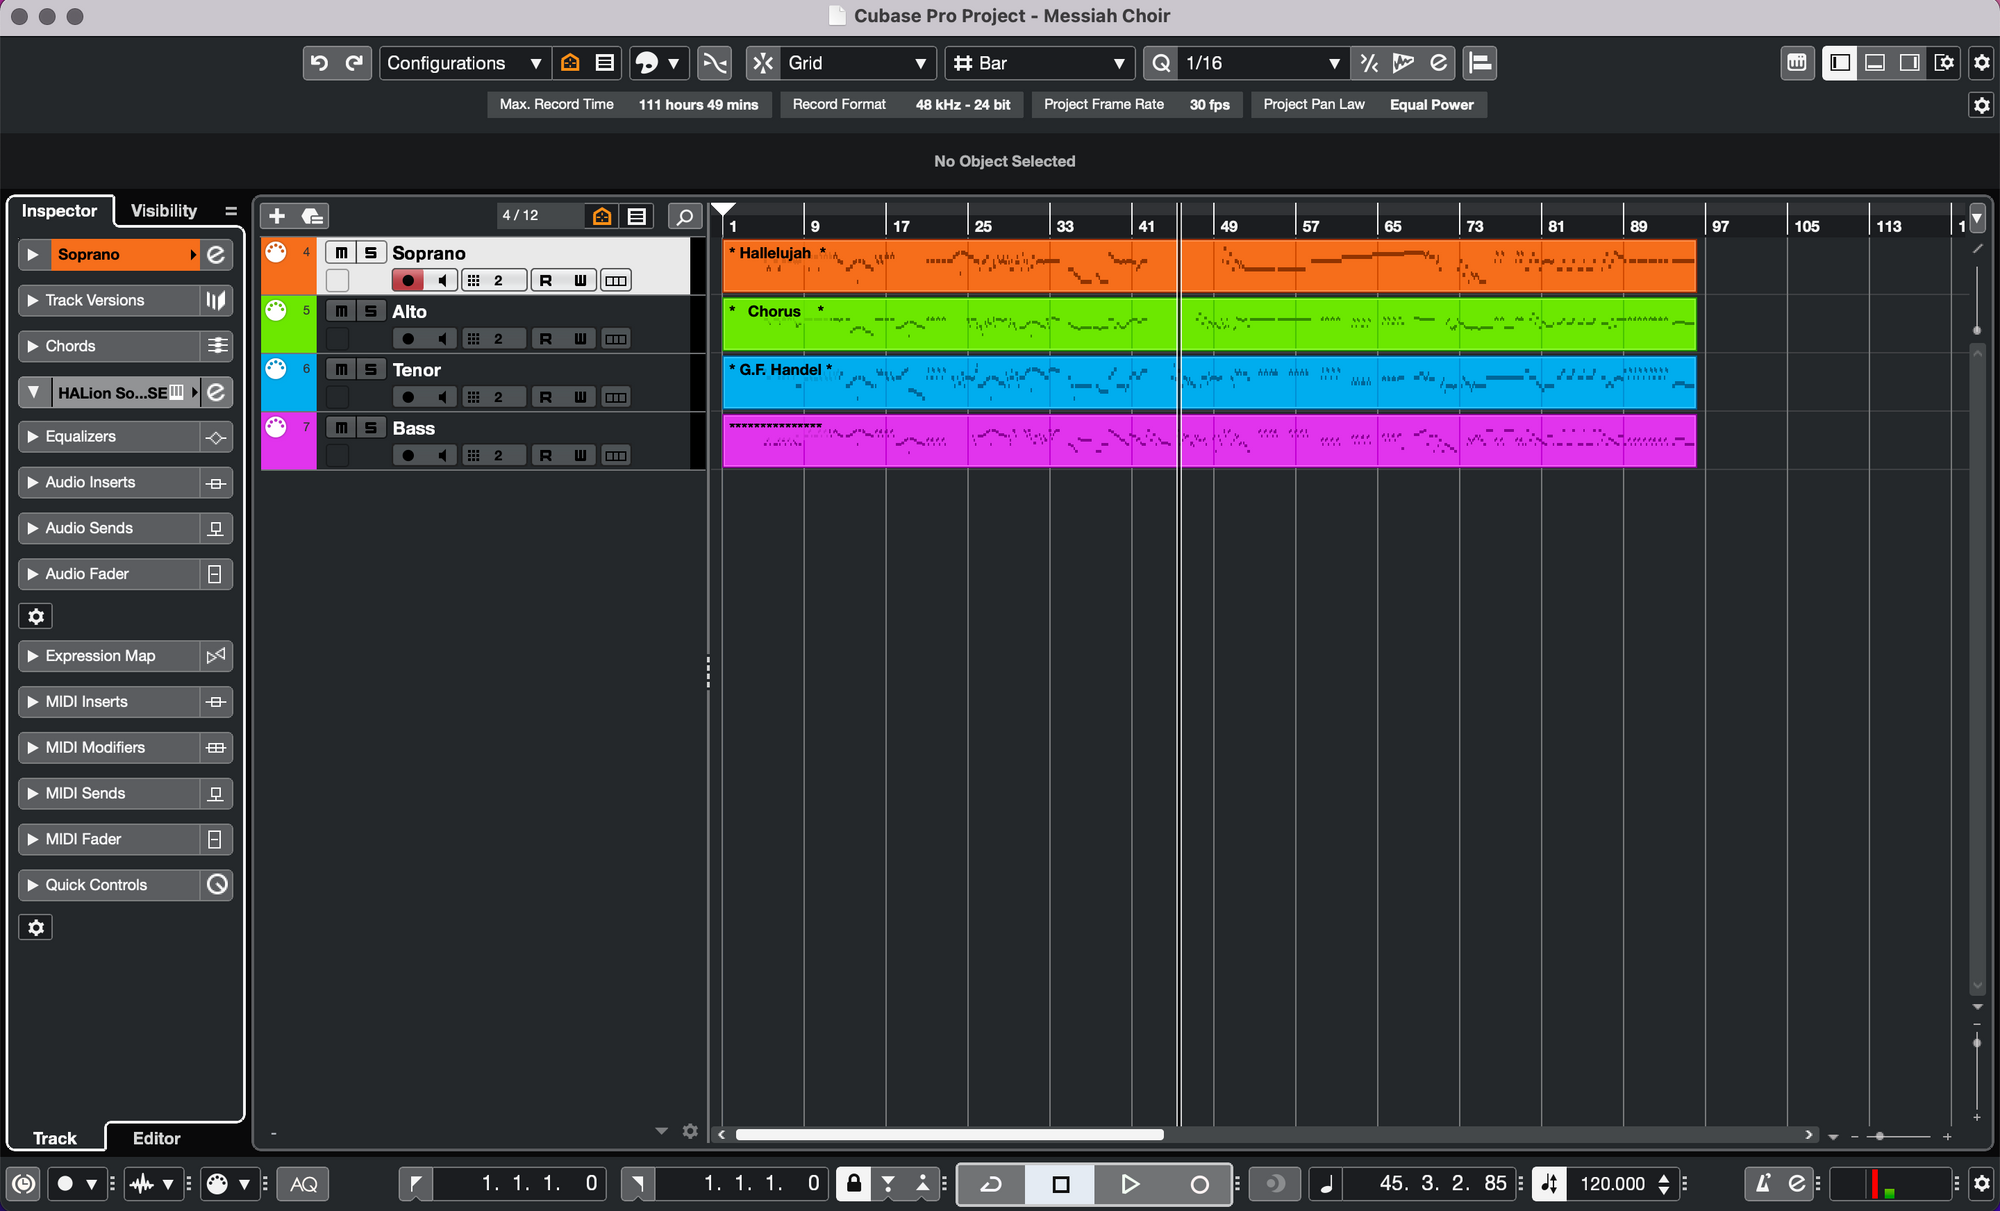Viewport: 2000px width, 1211px height.
Task: Mute the Tenor track
Action: point(341,369)
